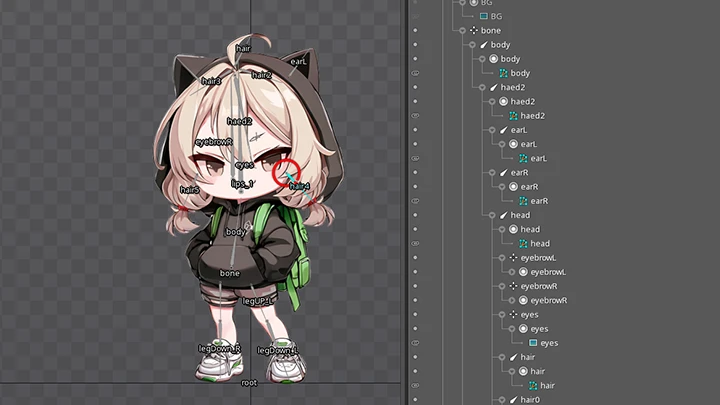Select the 'hair5' bone label in the viewport
Image resolution: width=720 pixels, height=405 pixels.
190,189
